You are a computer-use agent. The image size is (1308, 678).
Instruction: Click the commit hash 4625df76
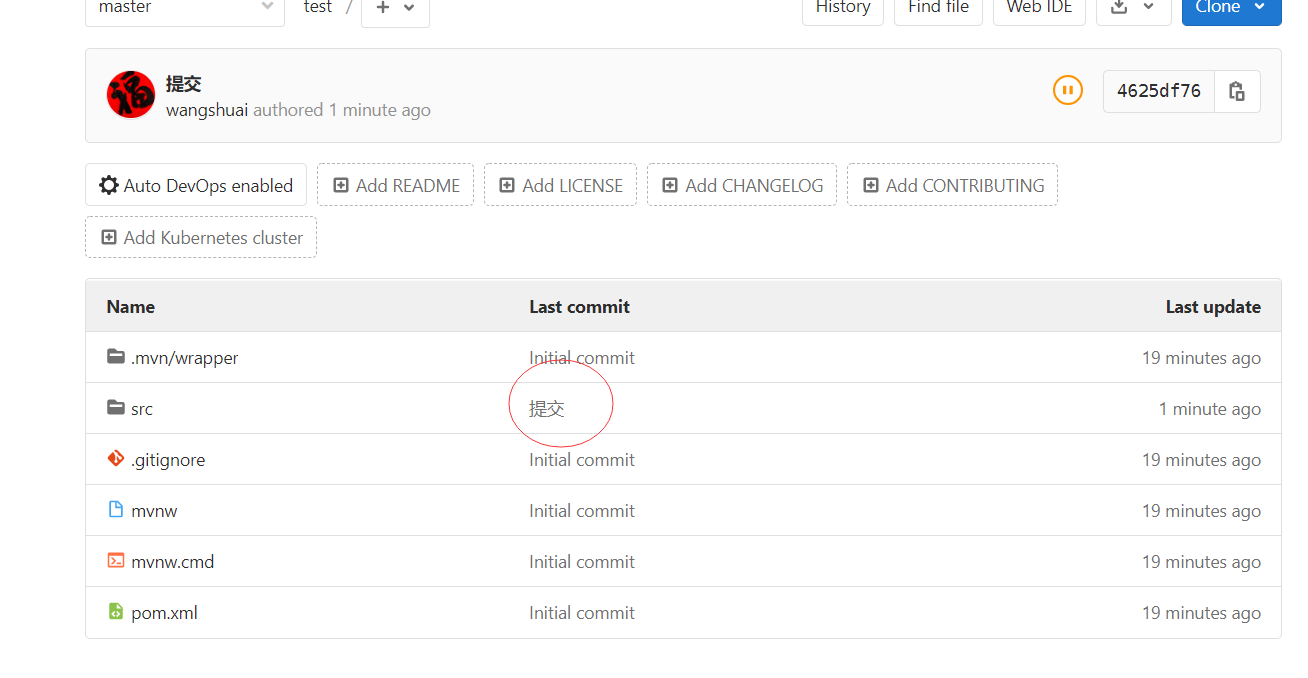tap(1159, 91)
